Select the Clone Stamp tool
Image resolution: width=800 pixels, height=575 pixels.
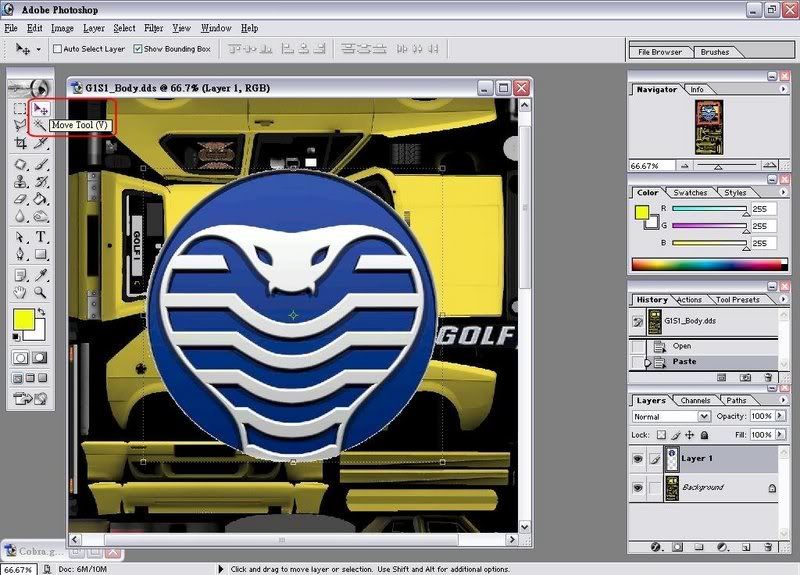[20, 182]
